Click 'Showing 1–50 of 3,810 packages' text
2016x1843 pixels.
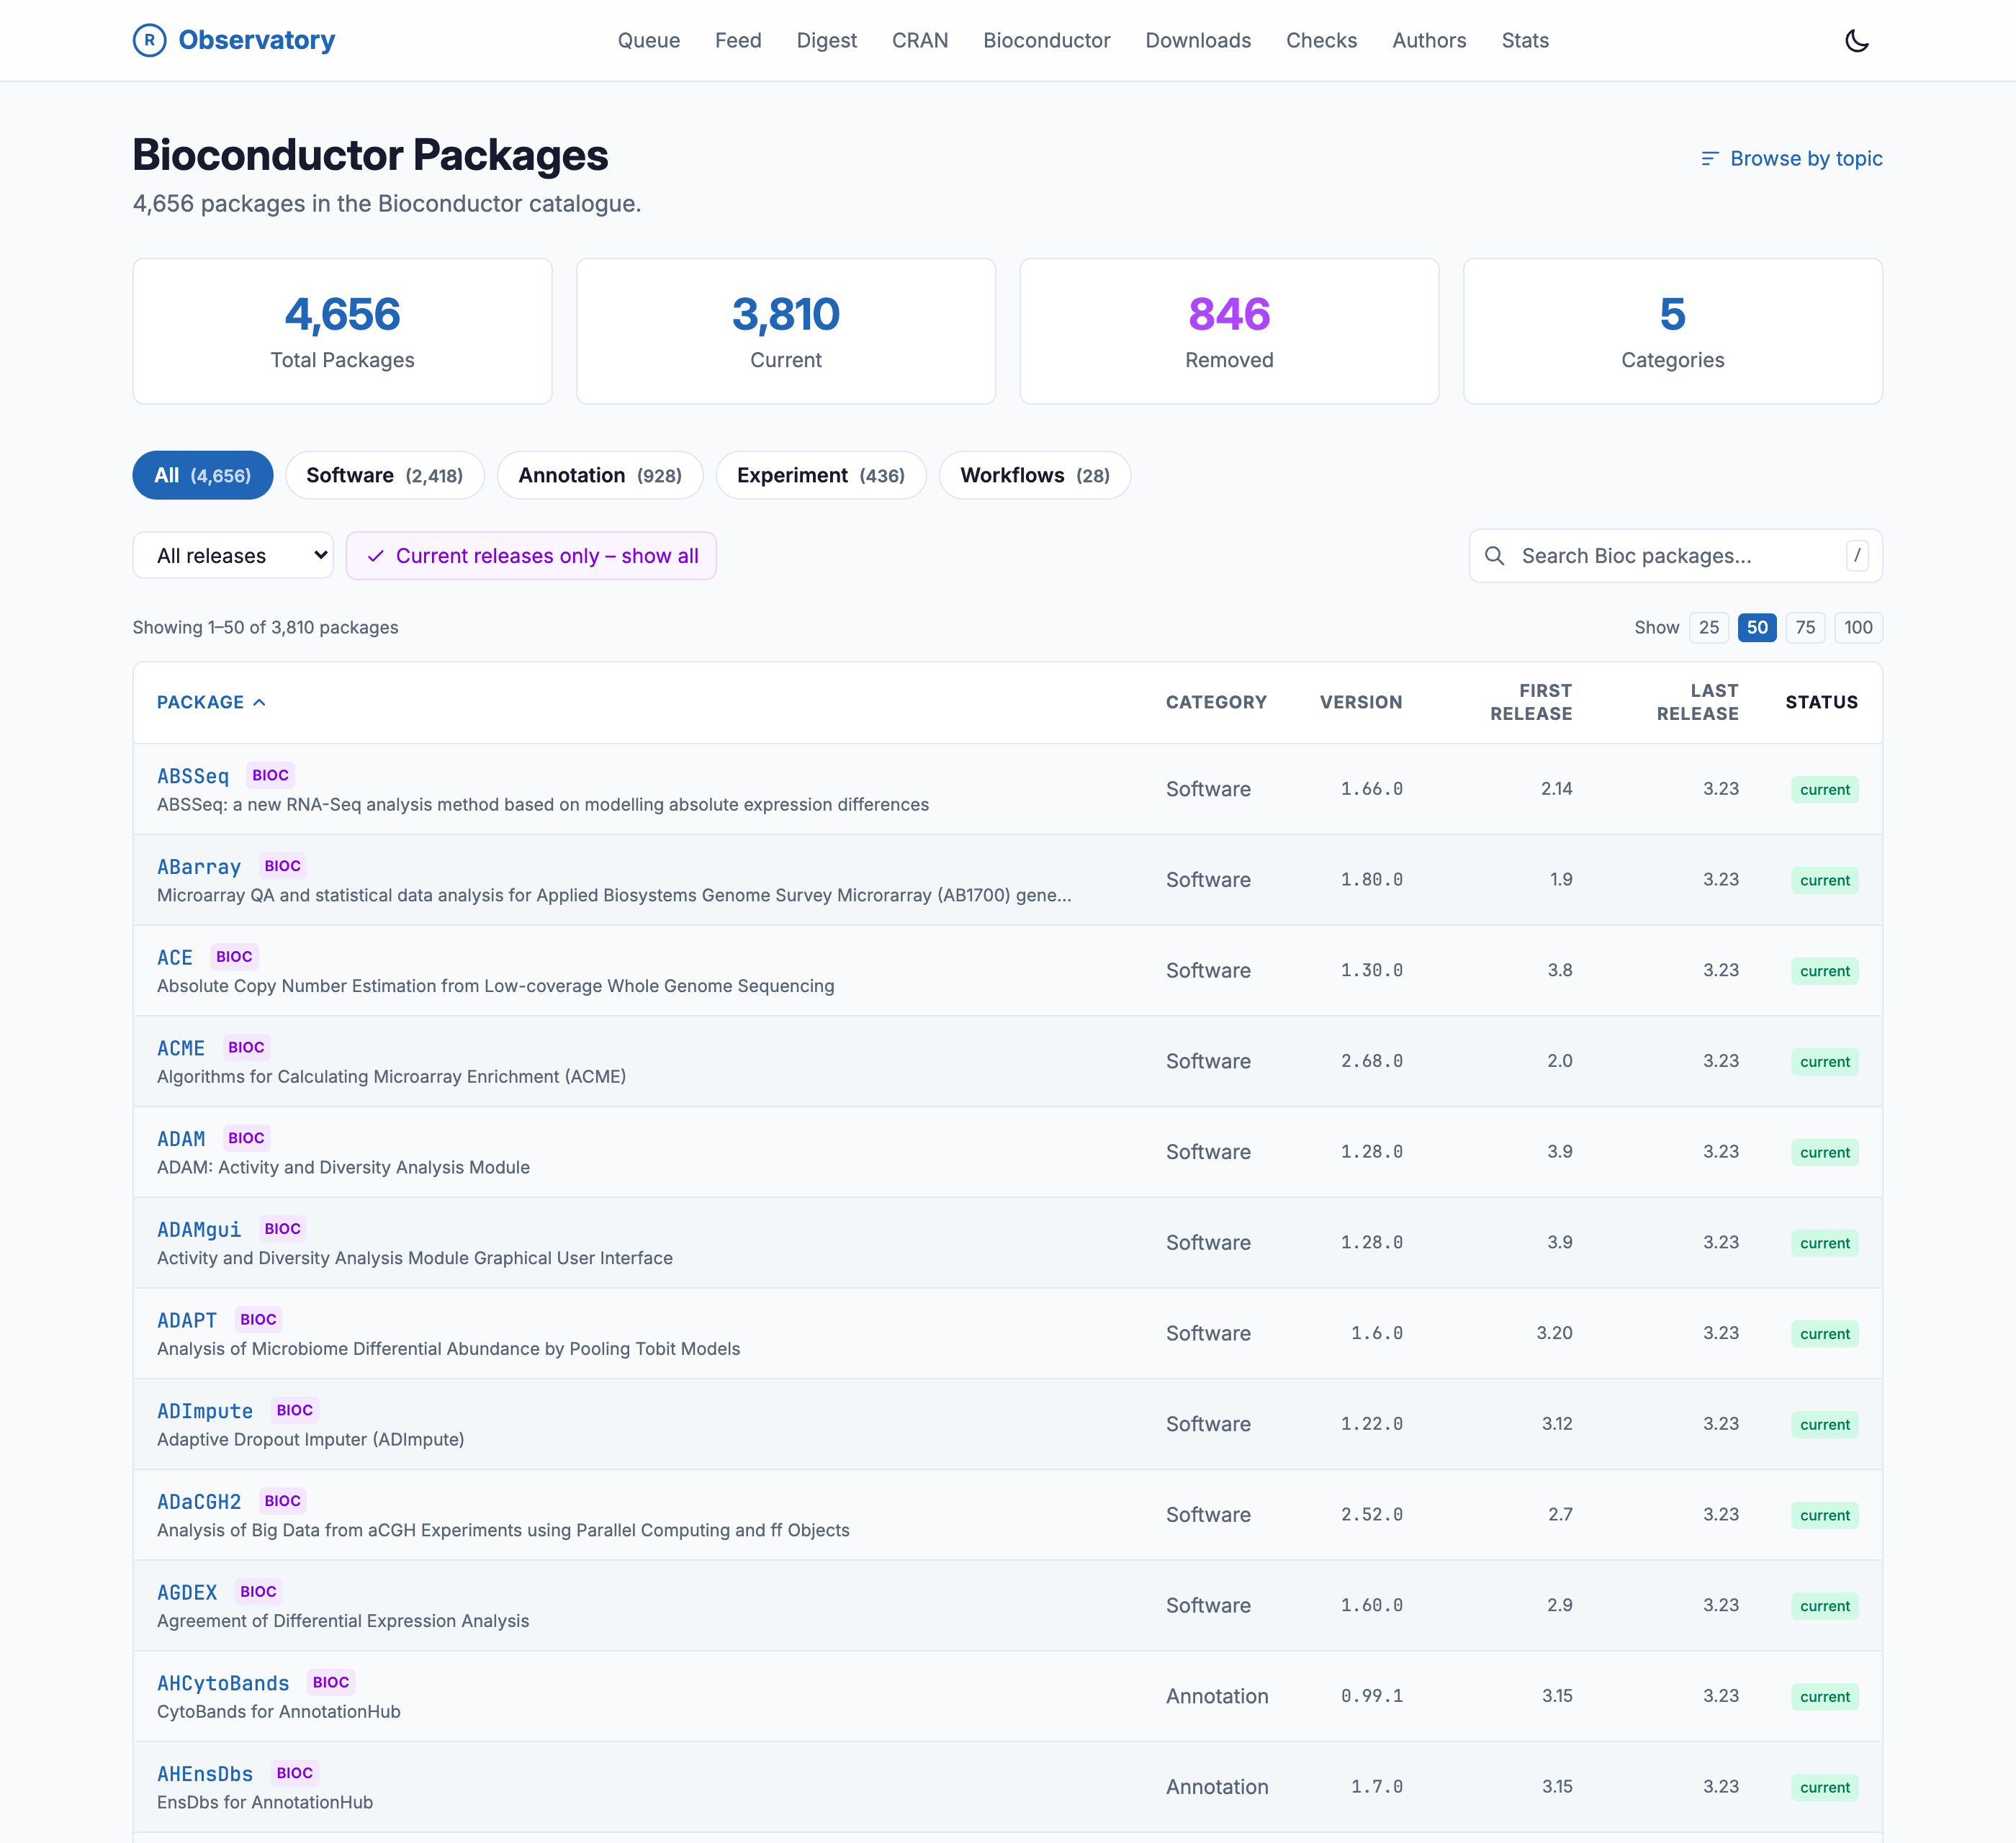(266, 627)
